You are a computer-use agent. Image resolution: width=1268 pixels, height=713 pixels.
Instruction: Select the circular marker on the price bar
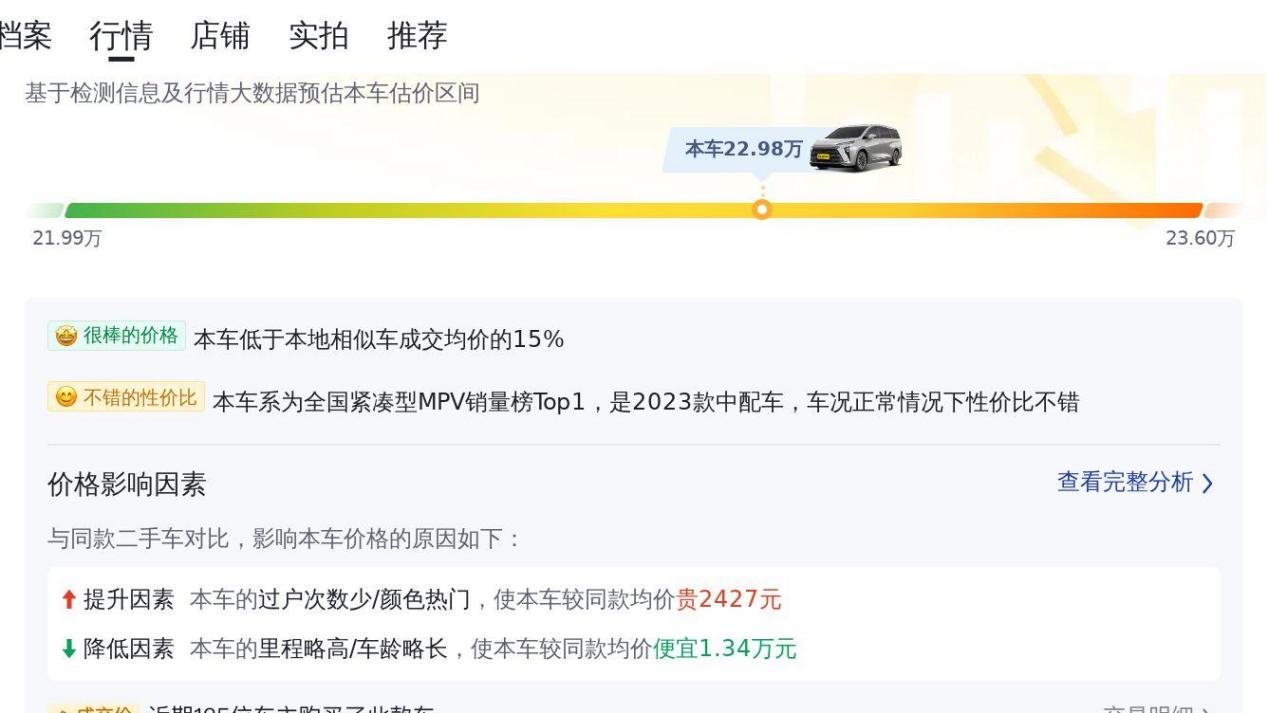(762, 210)
